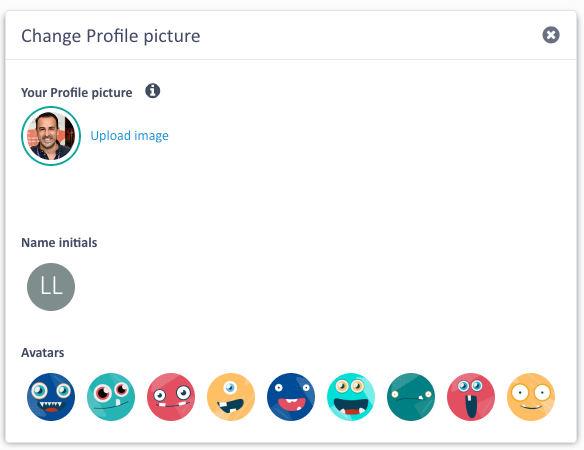Click the white LL letters in initials circle
584x450 pixels.
pos(51,286)
